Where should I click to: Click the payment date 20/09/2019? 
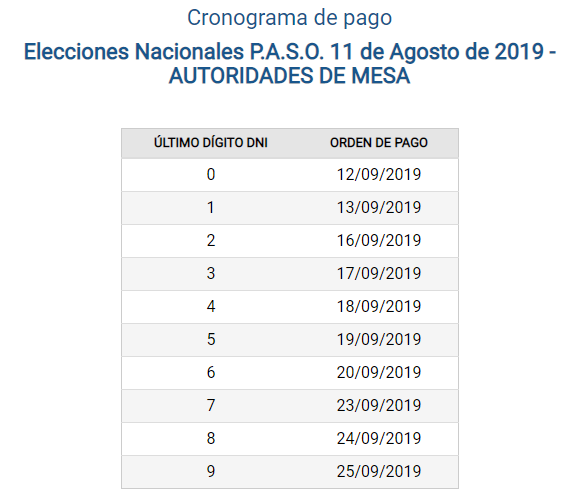click(379, 372)
